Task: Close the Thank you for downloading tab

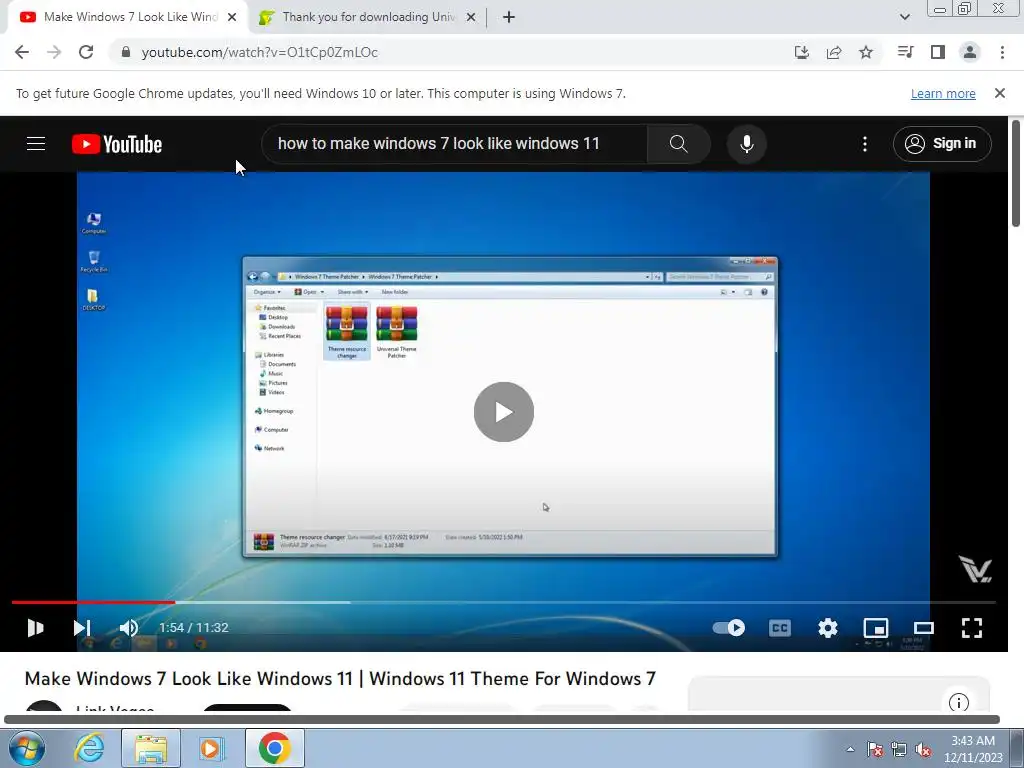Action: (x=471, y=17)
